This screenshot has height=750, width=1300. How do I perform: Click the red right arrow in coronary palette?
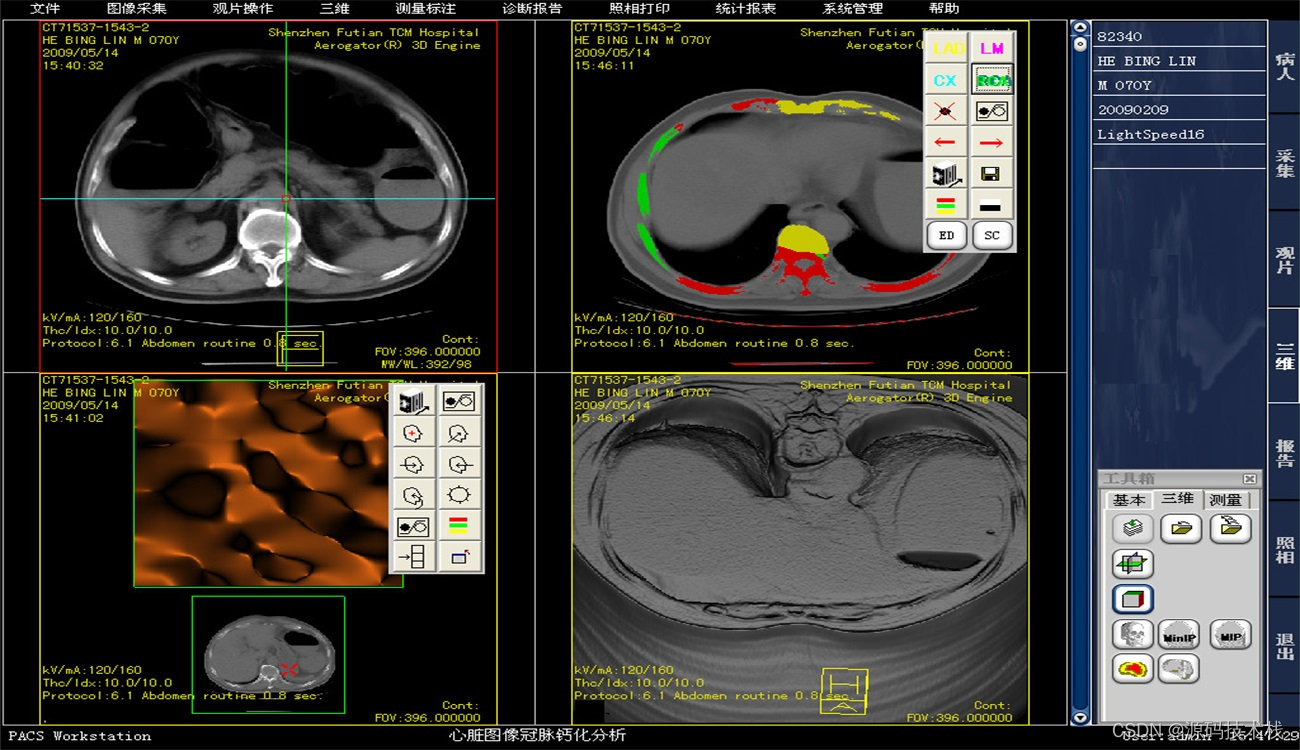tap(992, 143)
